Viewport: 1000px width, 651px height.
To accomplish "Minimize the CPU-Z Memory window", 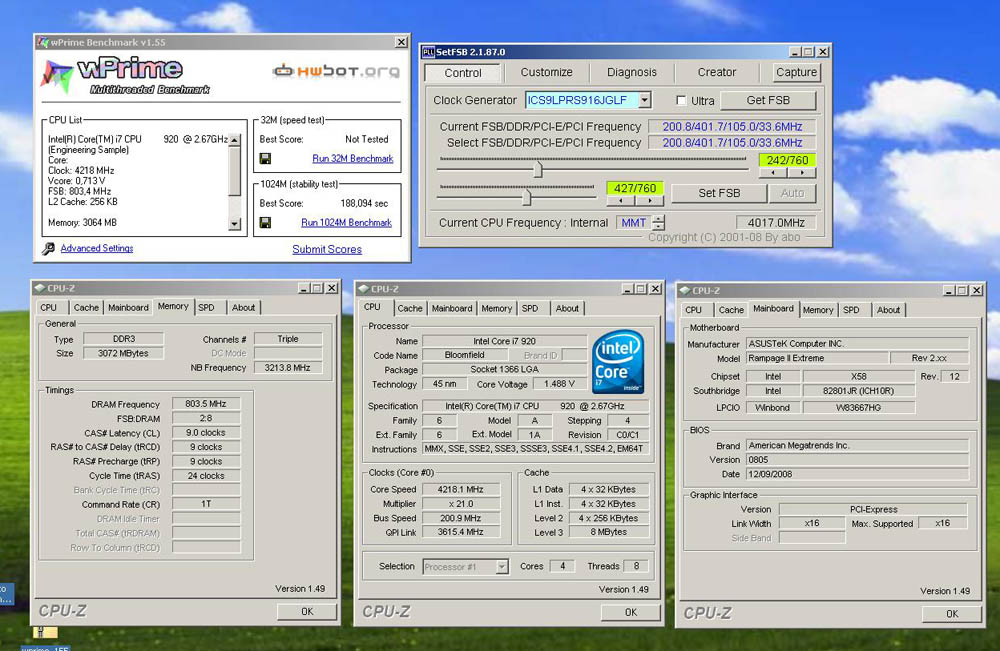I will [304, 288].
